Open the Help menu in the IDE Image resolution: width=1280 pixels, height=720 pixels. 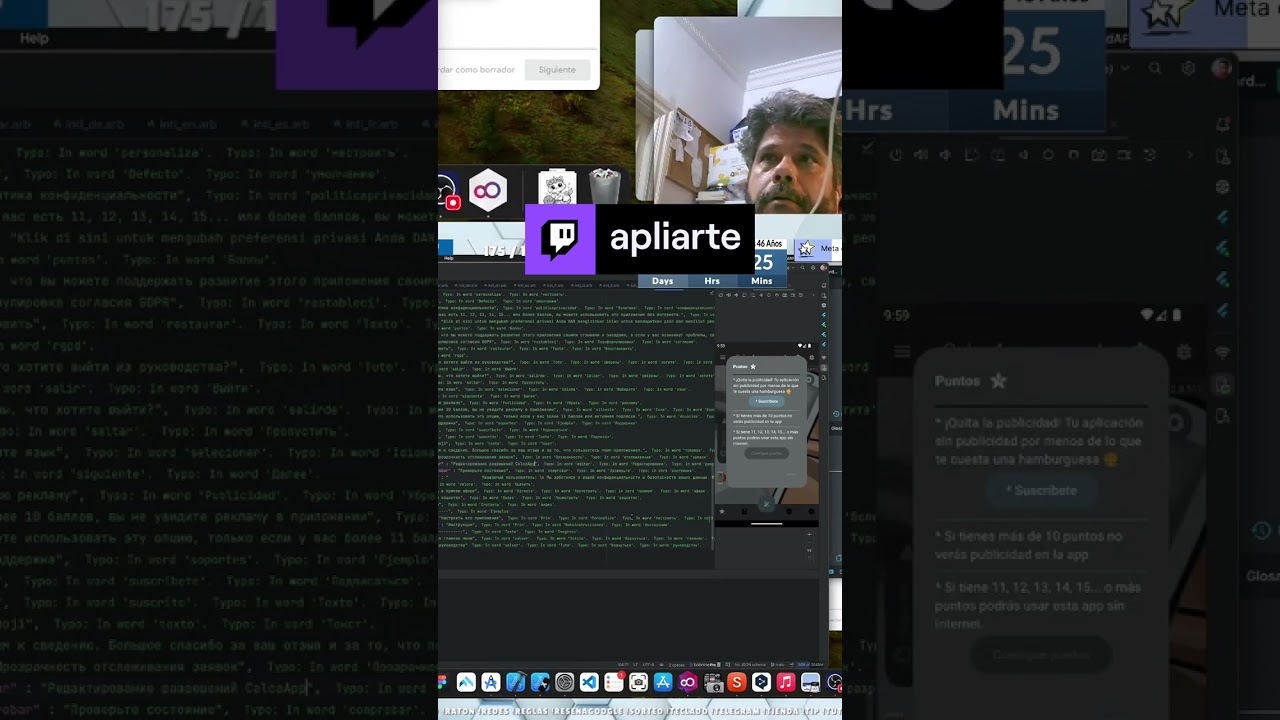coord(449,258)
